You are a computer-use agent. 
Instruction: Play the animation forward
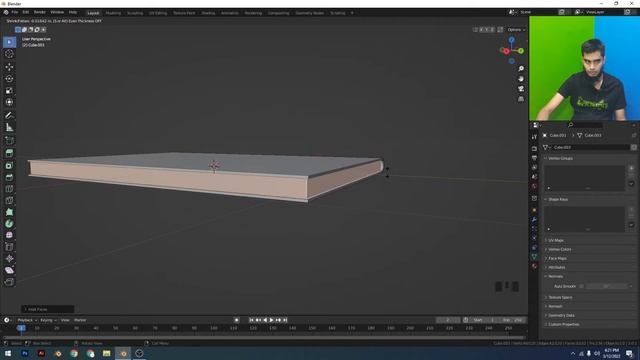[x=271, y=320]
